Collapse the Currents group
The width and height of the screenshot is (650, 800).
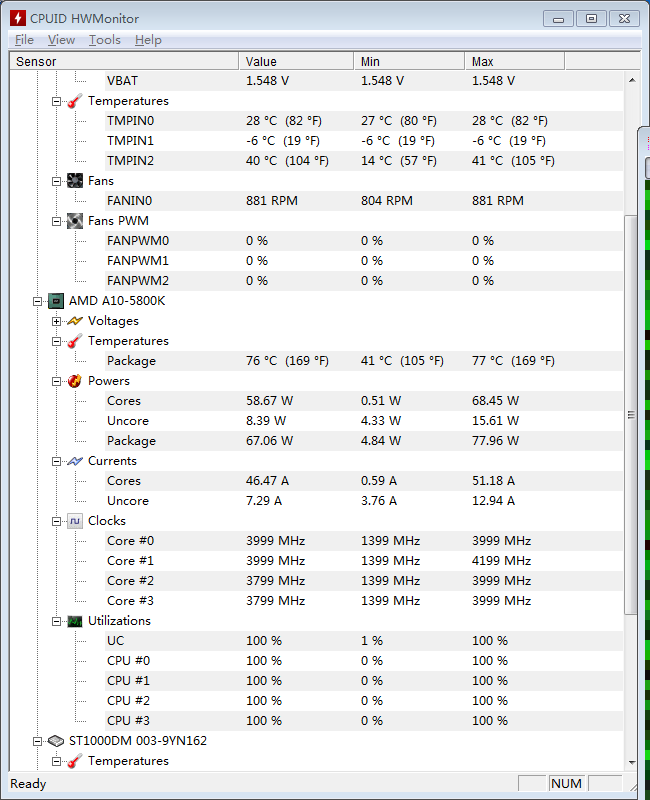(x=56, y=461)
